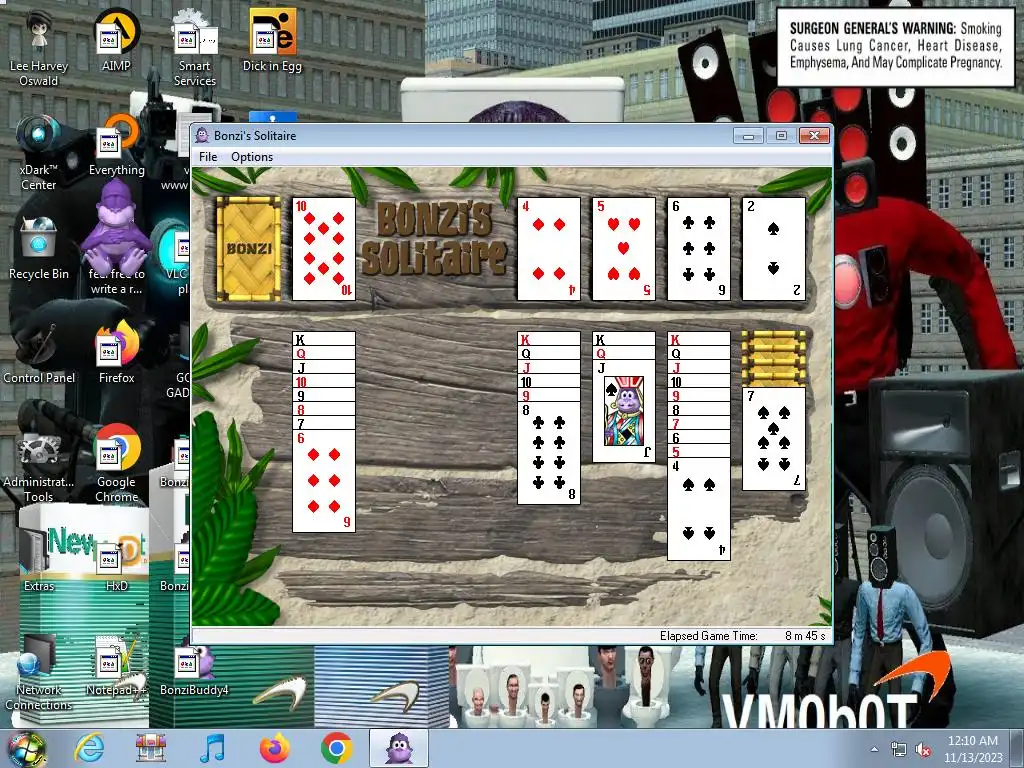Select the Jack of spades Bonzi card
This screenshot has width=1024, height=768.
[624, 411]
